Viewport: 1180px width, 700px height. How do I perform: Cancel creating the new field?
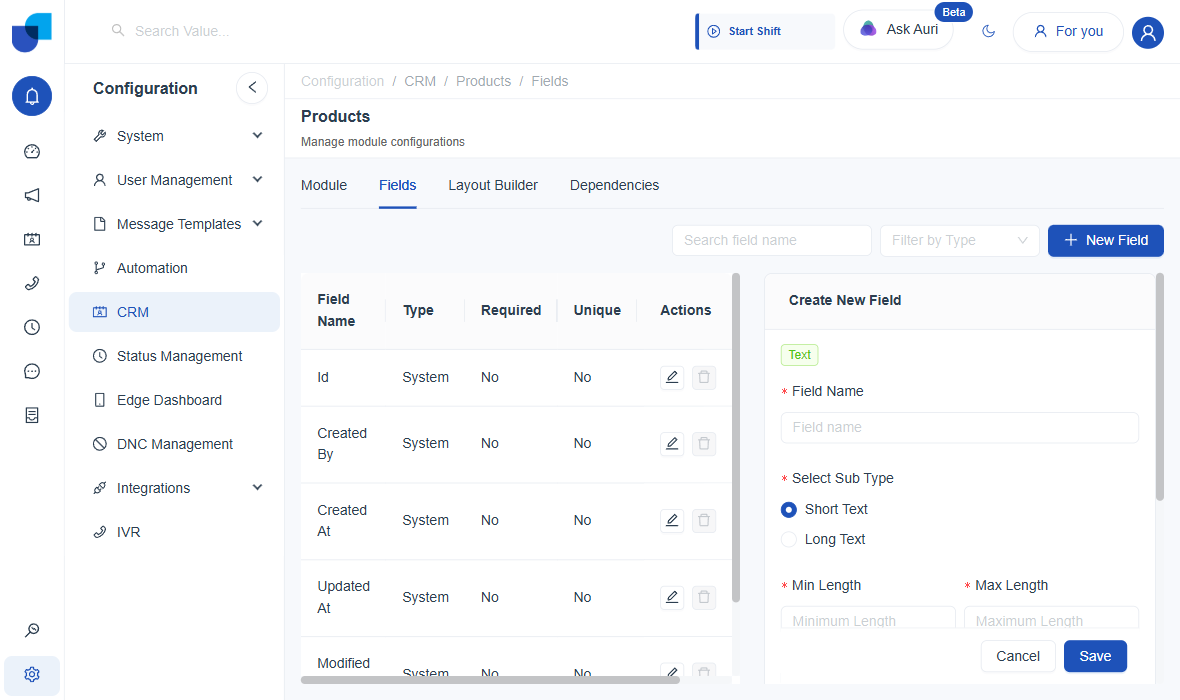(x=1018, y=656)
